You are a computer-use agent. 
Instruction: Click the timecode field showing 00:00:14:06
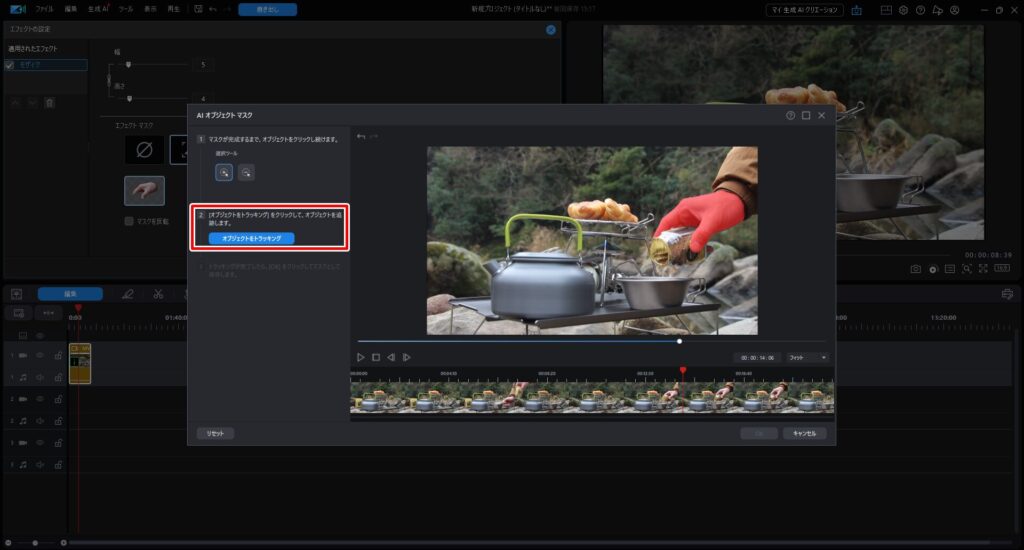tap(754, 357)
